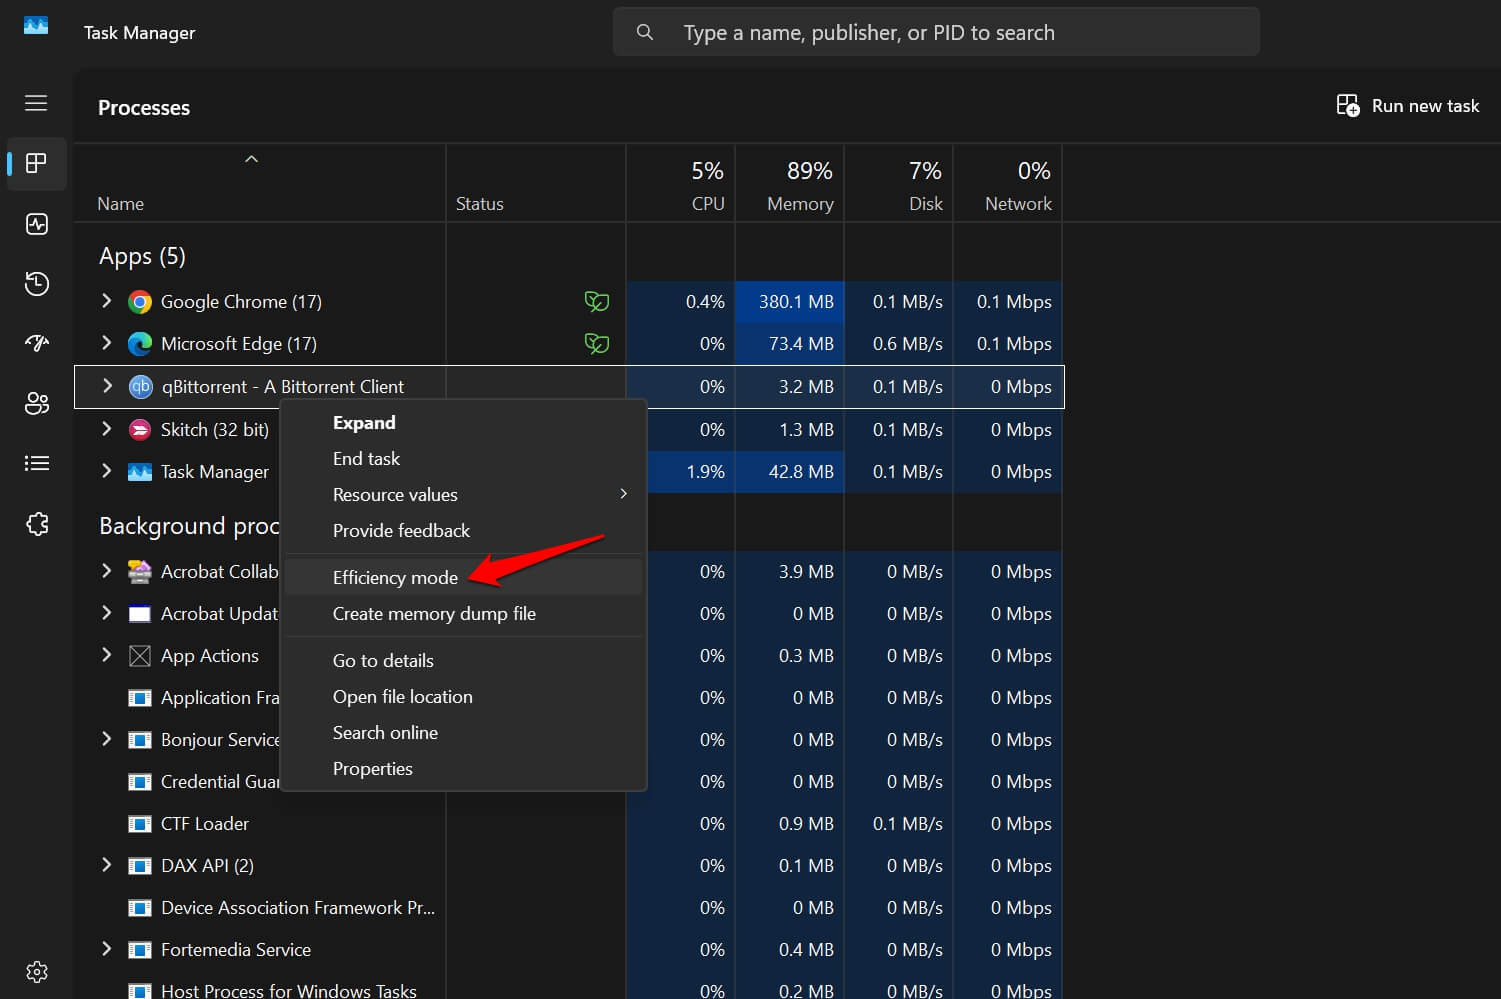Expand the Google Chrome process group
This screenshot has width=1501, height=999.
106,300
